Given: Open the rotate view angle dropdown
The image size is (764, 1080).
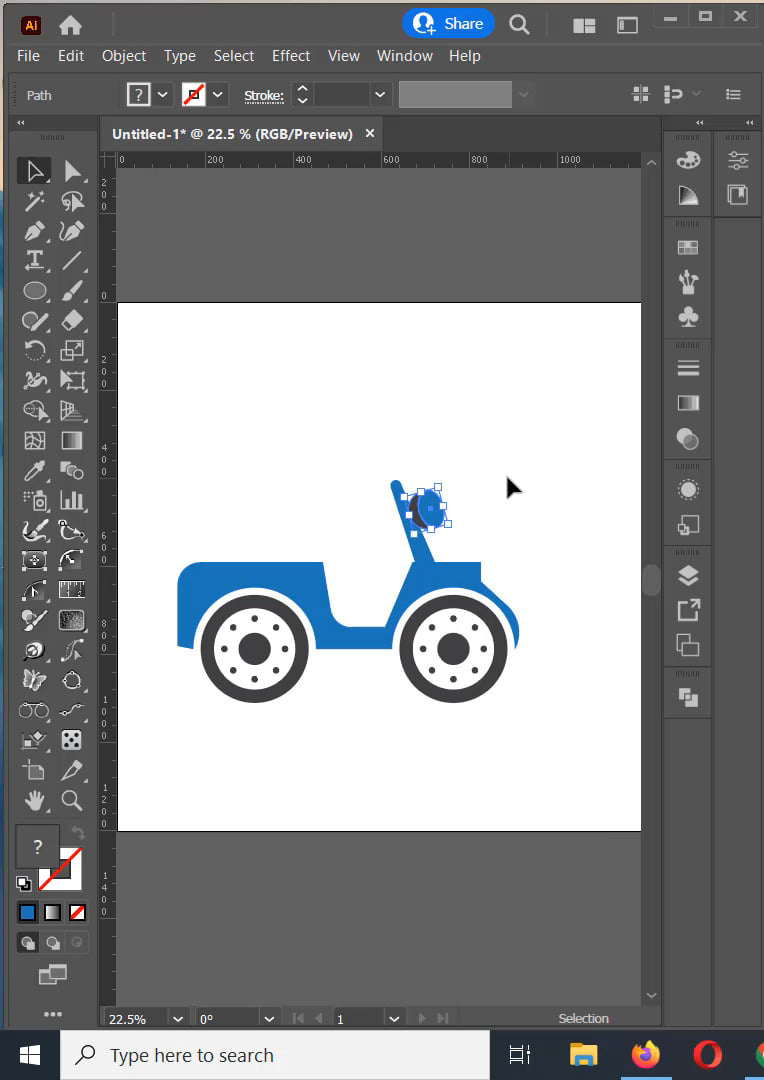Looking at the screenshot, I should click(269, 1019).
